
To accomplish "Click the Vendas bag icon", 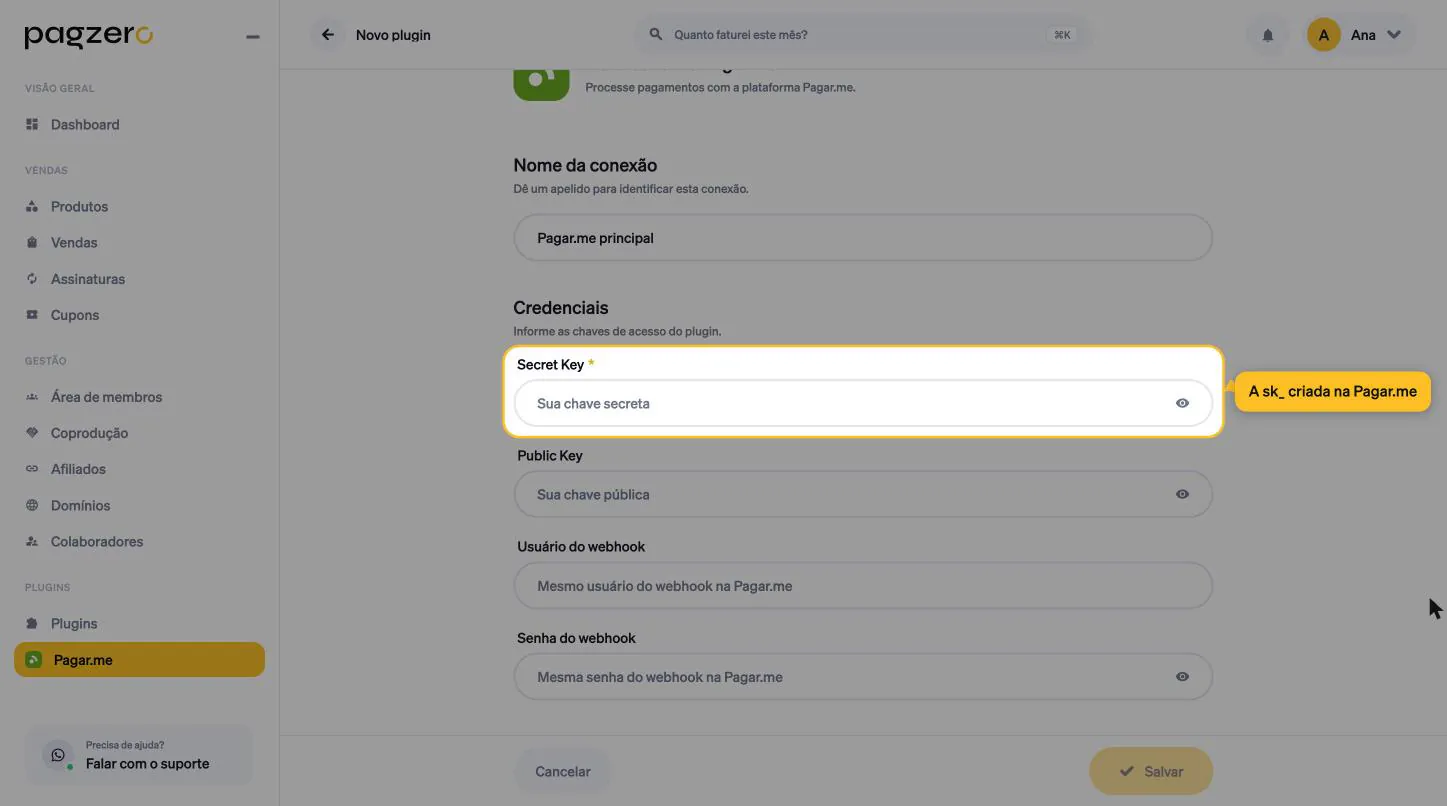I will tap(32, 242).
